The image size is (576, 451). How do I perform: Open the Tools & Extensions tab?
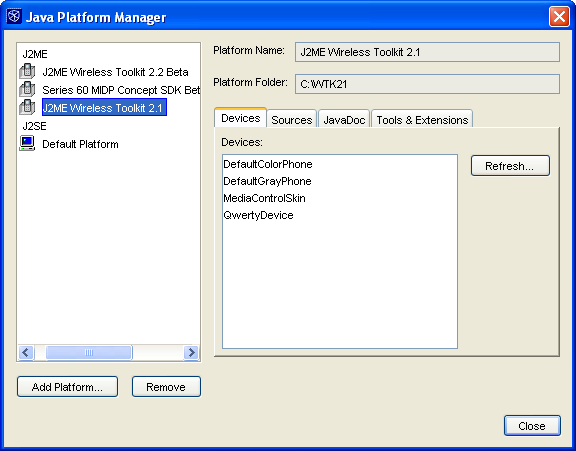[422, 119]
